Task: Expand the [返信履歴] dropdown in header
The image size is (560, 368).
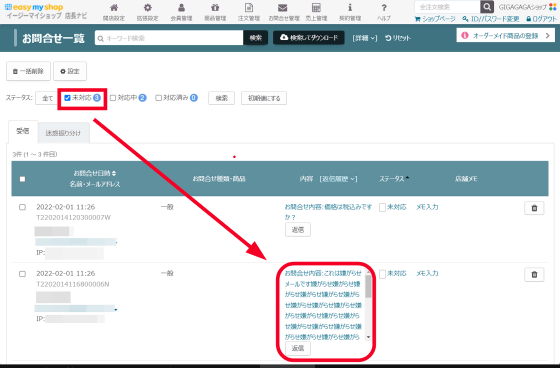Action: point(338,179)
